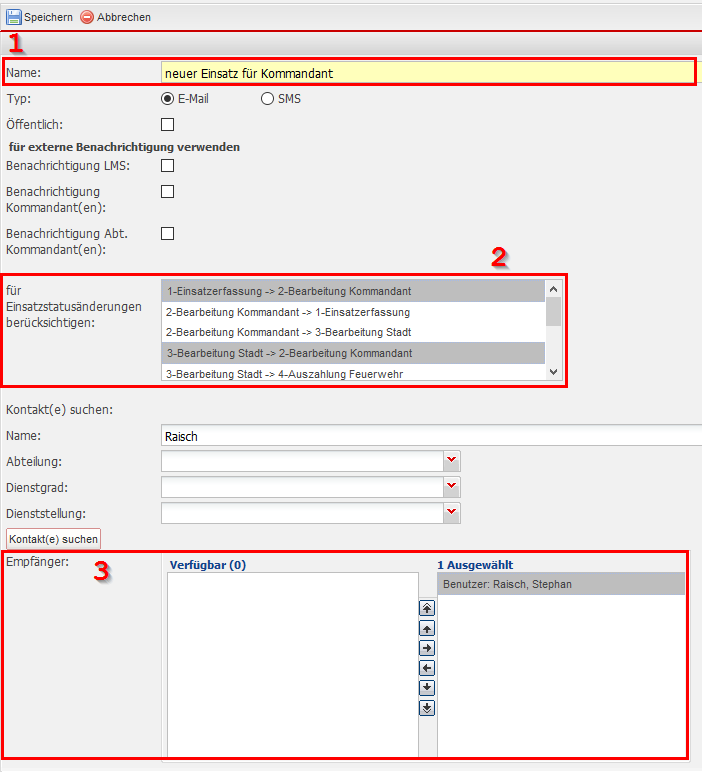Click the Speichern floppy disk icon
Viewport: 702px width, 772px height.
(x=14, y=17)
